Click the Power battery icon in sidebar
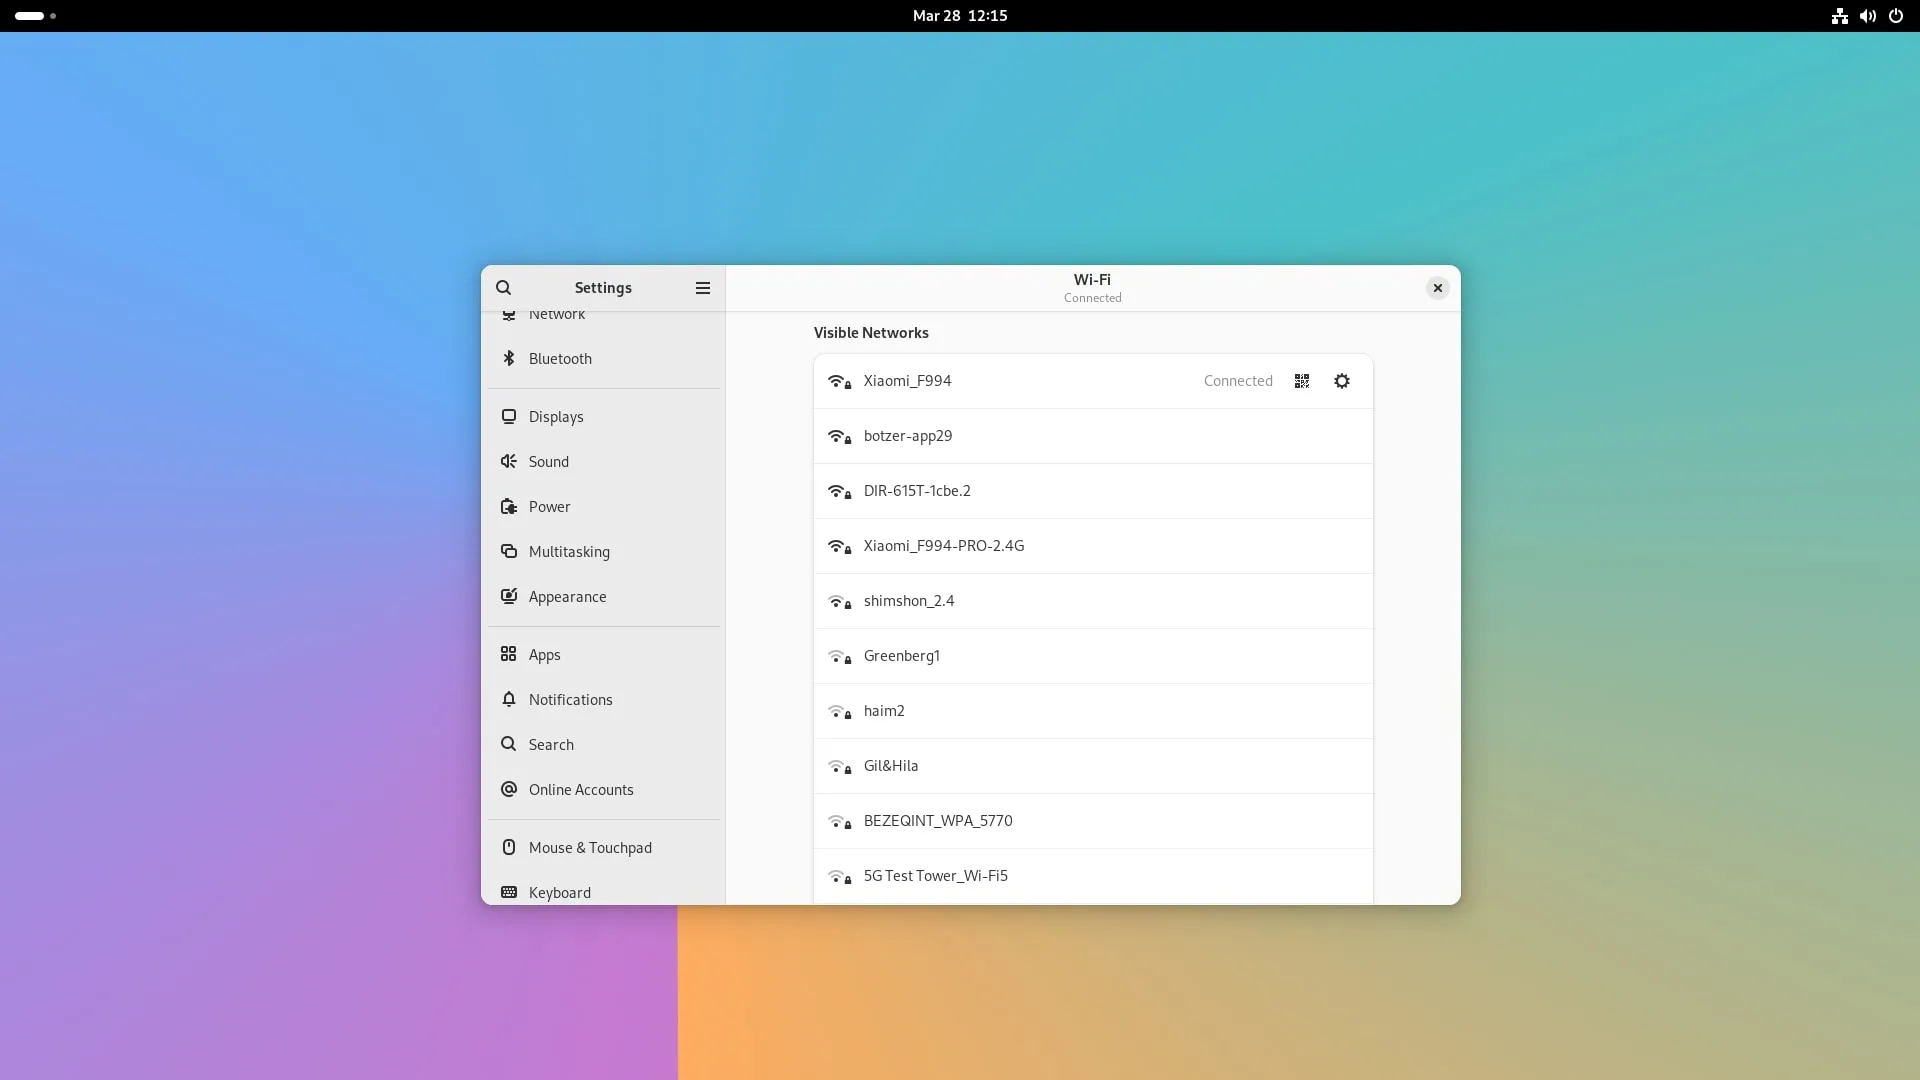Screen dimensions: 1920x1080 [x=509, y=507]
